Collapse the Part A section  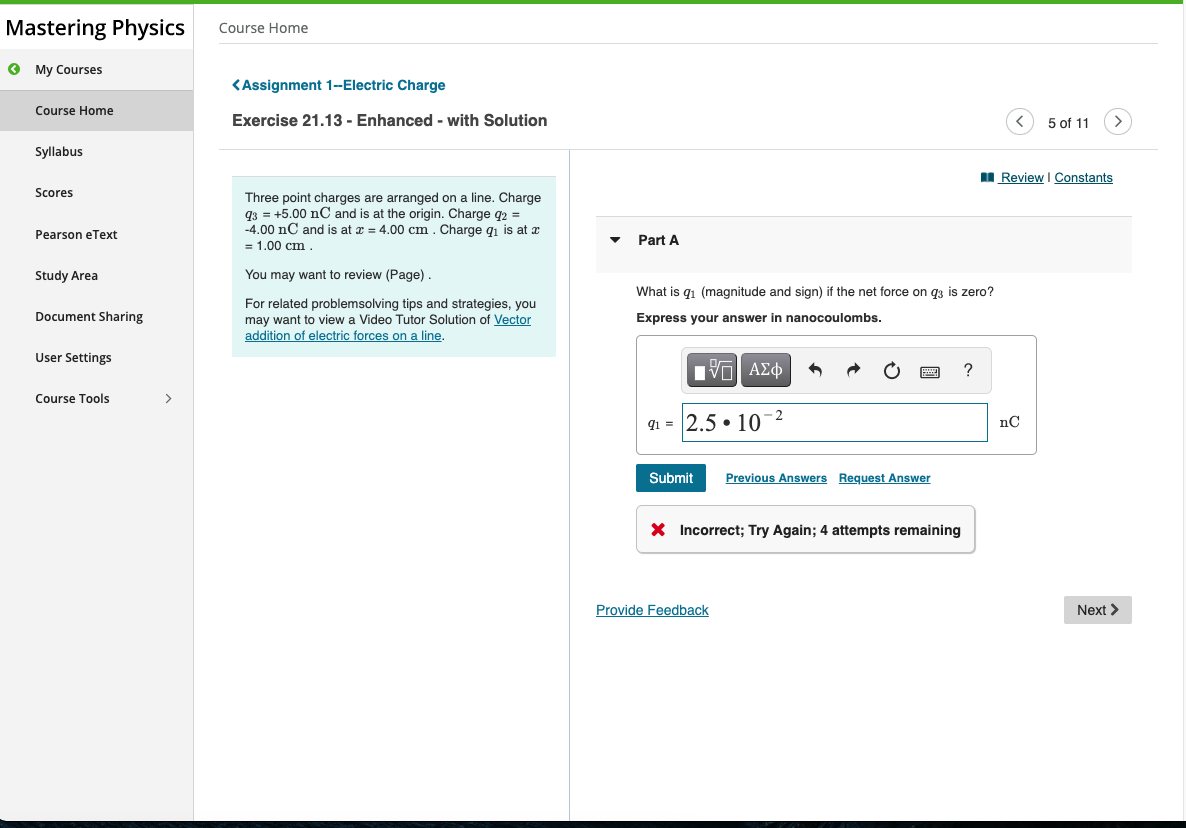[615, 240]
